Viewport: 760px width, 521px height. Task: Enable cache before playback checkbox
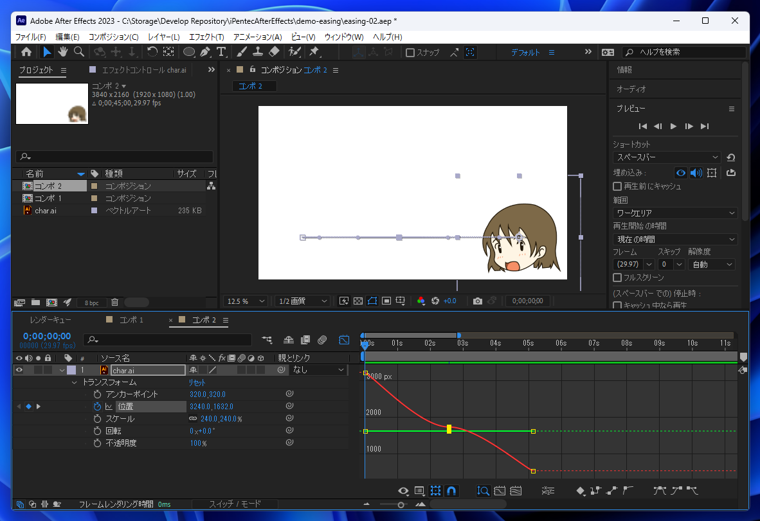[617, 186]
